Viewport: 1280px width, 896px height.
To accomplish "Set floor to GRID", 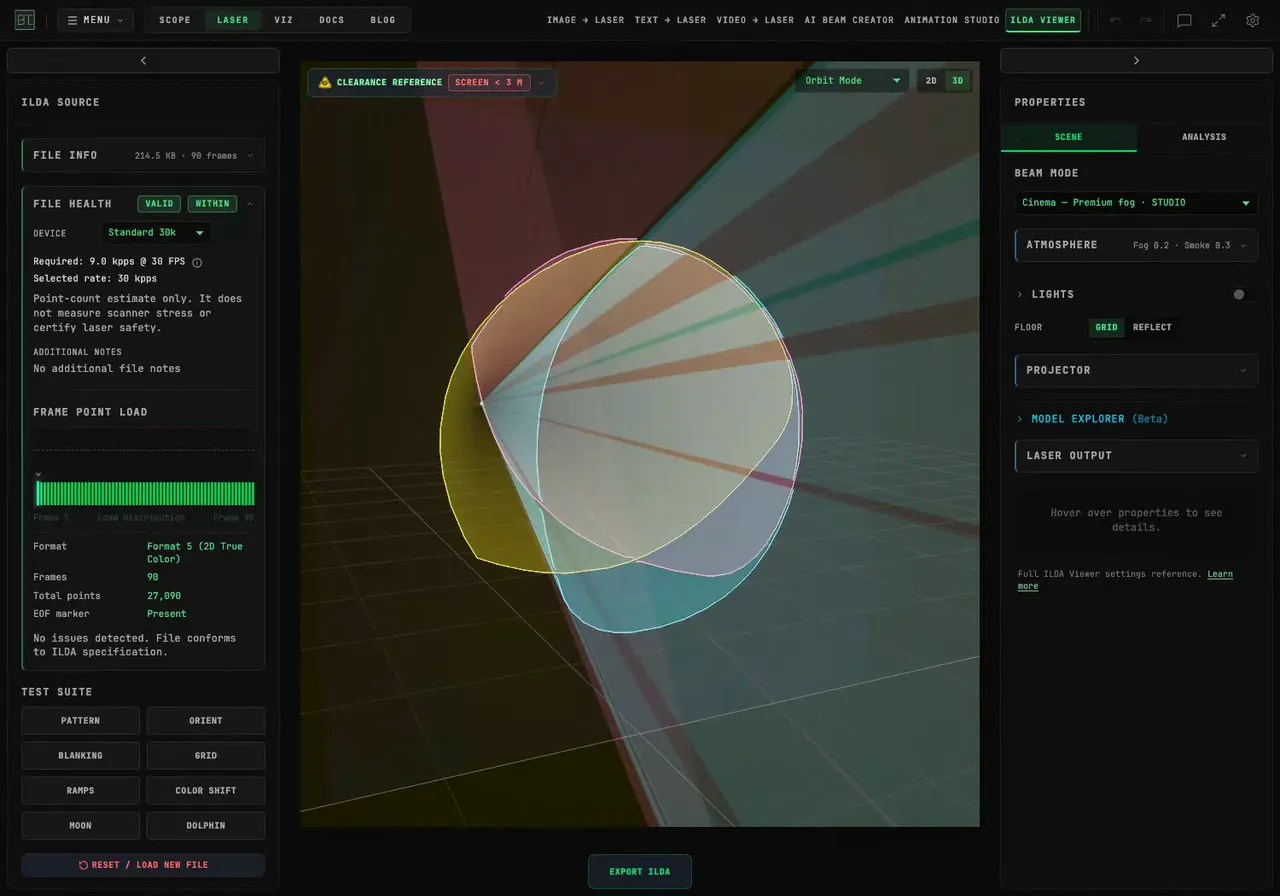I will [1107, 327].
